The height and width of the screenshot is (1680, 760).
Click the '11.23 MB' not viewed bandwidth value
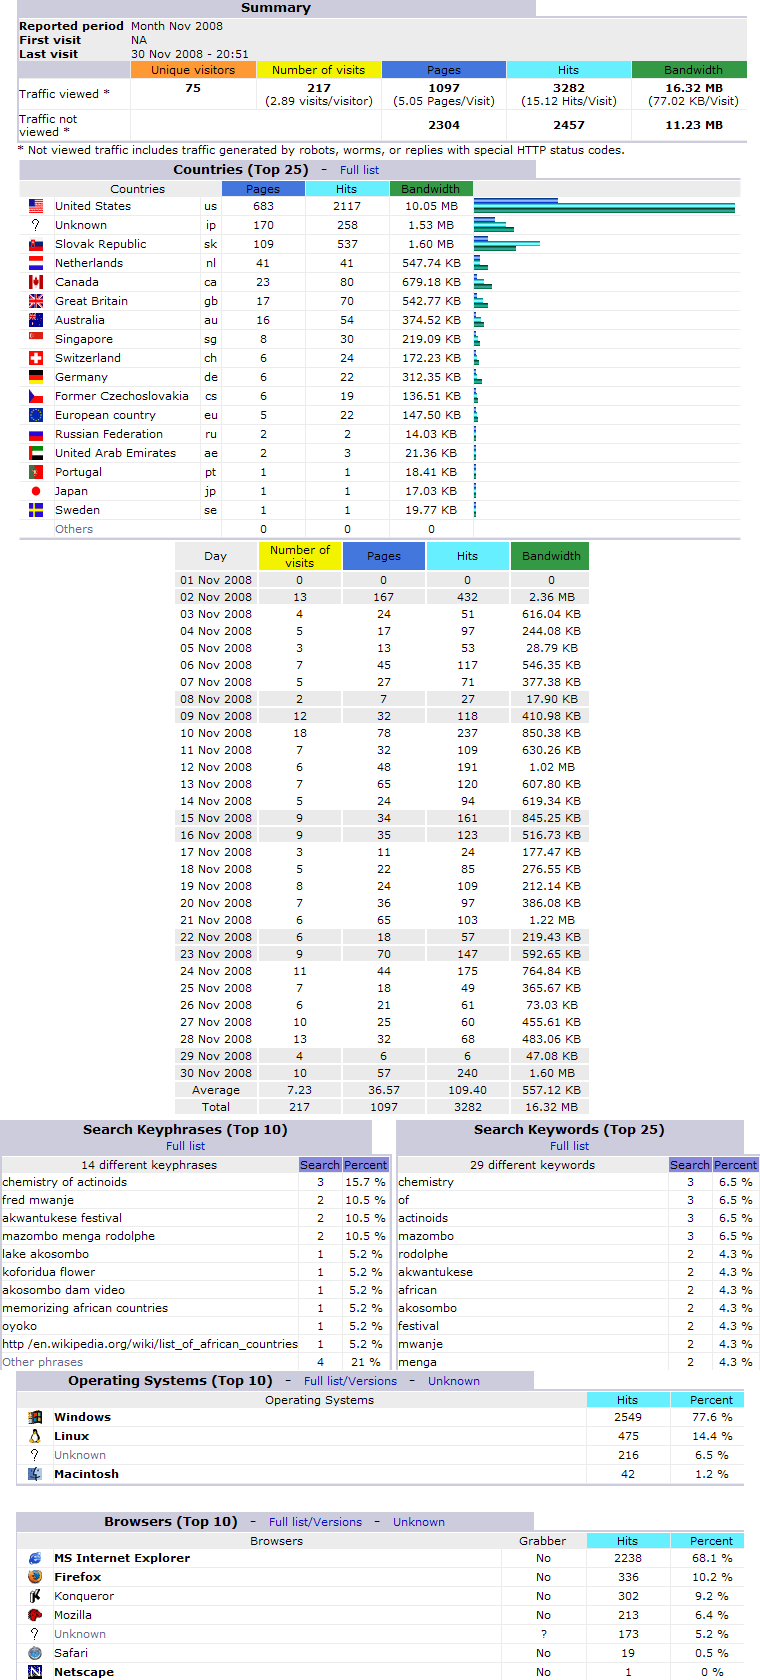pos(694,125)
